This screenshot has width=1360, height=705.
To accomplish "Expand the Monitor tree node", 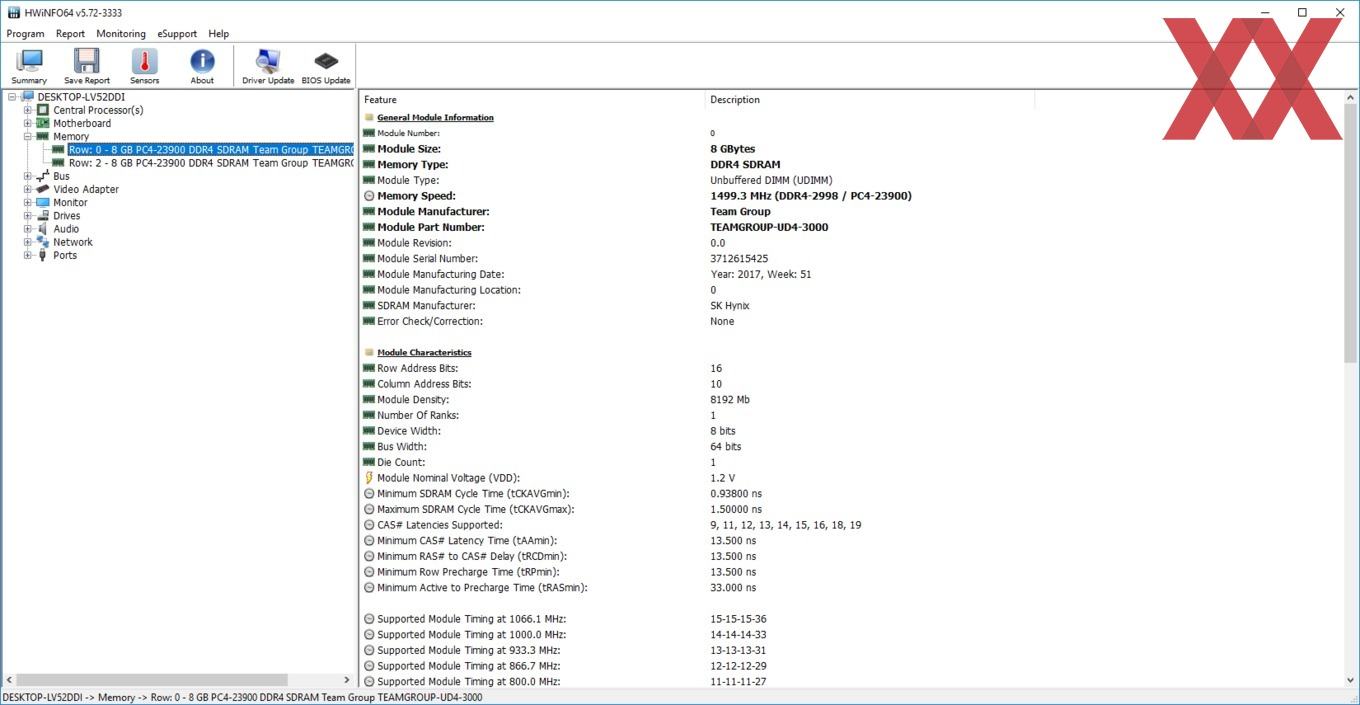I will [x=28, y=202].
